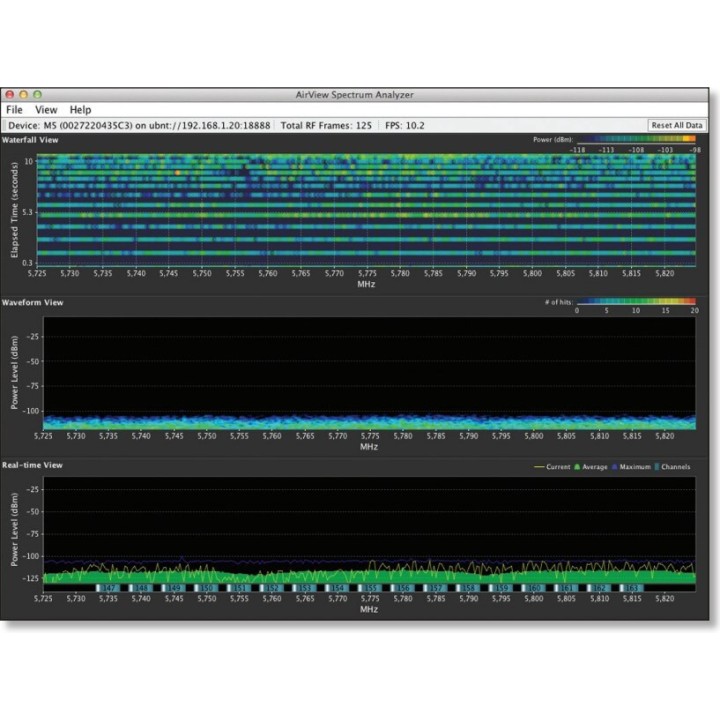The height and width of the screenshot is (720, 720).
Task: Select channel 148 marker in Real-time View
Action: [141, 588]
